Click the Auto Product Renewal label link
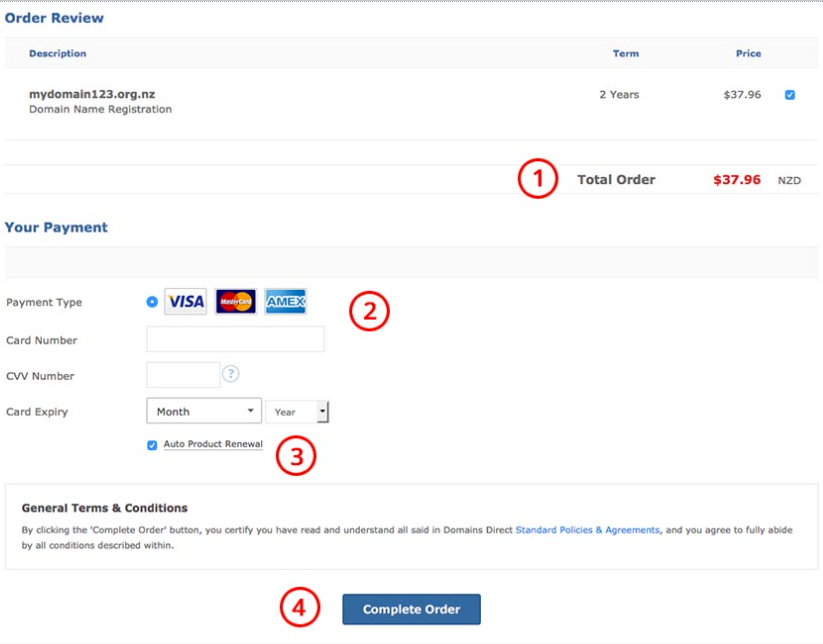 (x=213, y=444)
